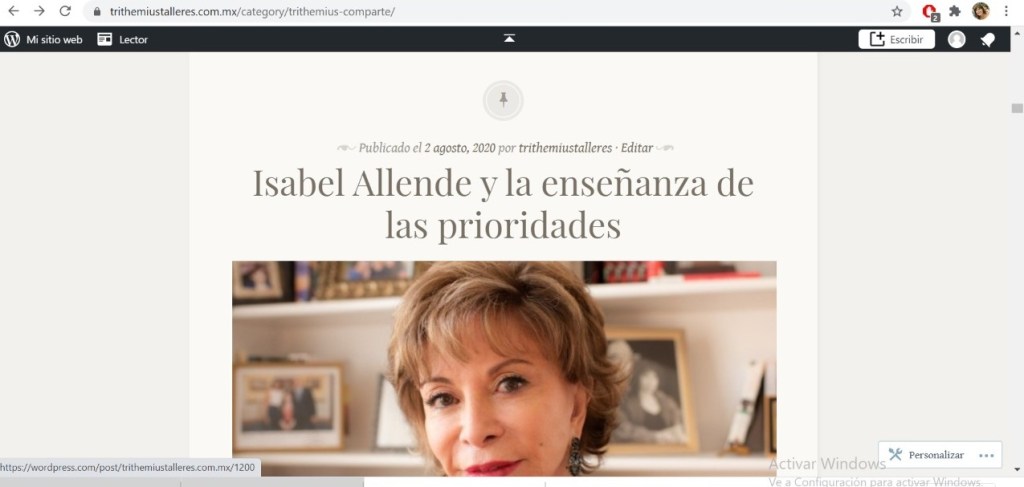Screen dimensions: 1024x487
Task: Click the Editar link
Action: [x=637, y=148]
